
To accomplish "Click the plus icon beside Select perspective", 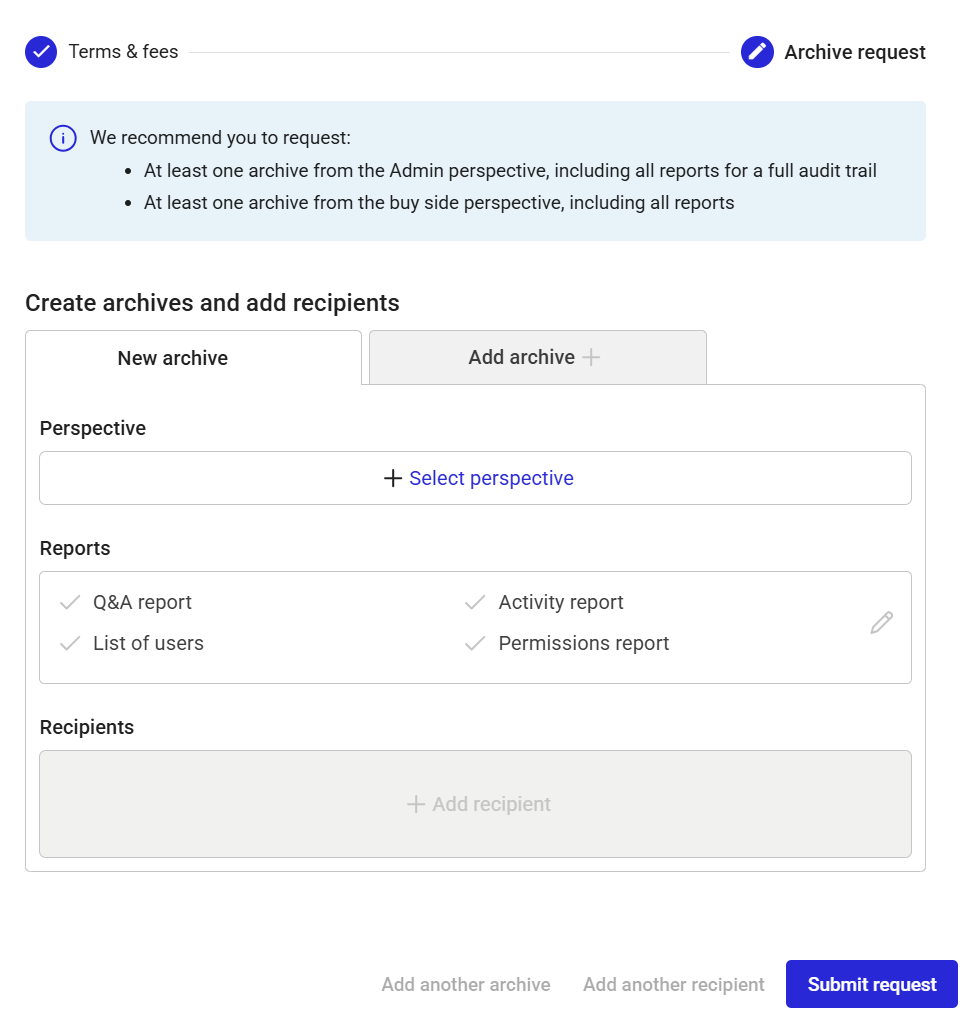I will [x=392, y=478].
